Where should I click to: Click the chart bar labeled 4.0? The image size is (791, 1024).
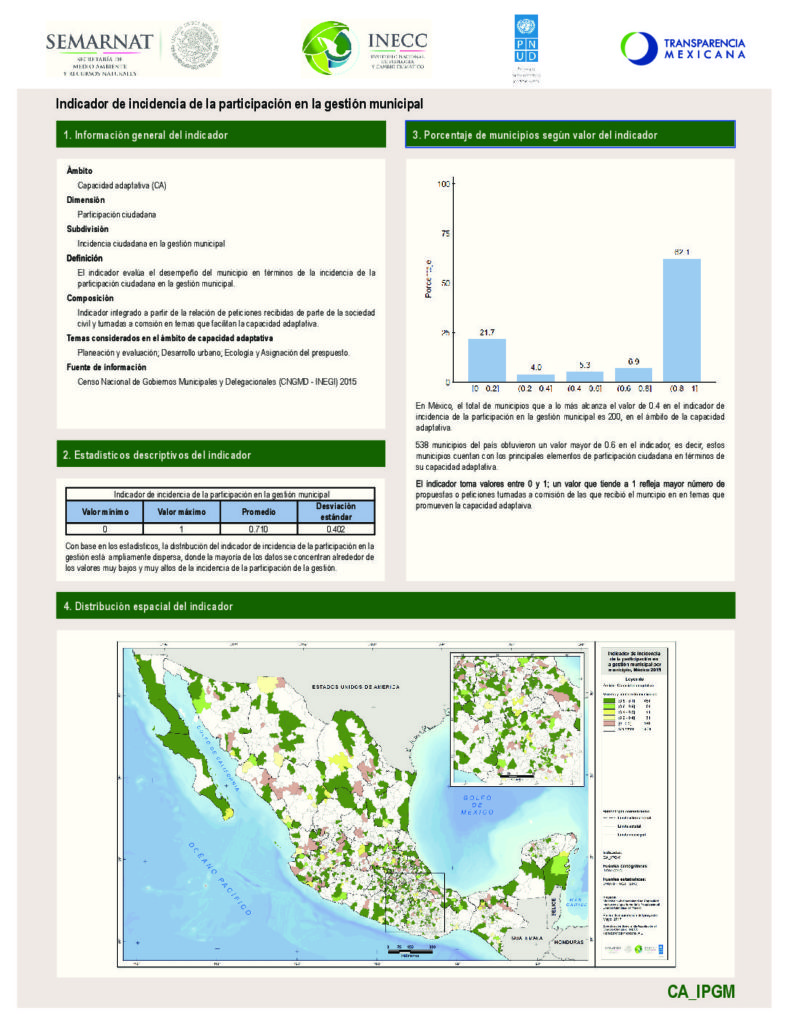[x=536, y=378]
